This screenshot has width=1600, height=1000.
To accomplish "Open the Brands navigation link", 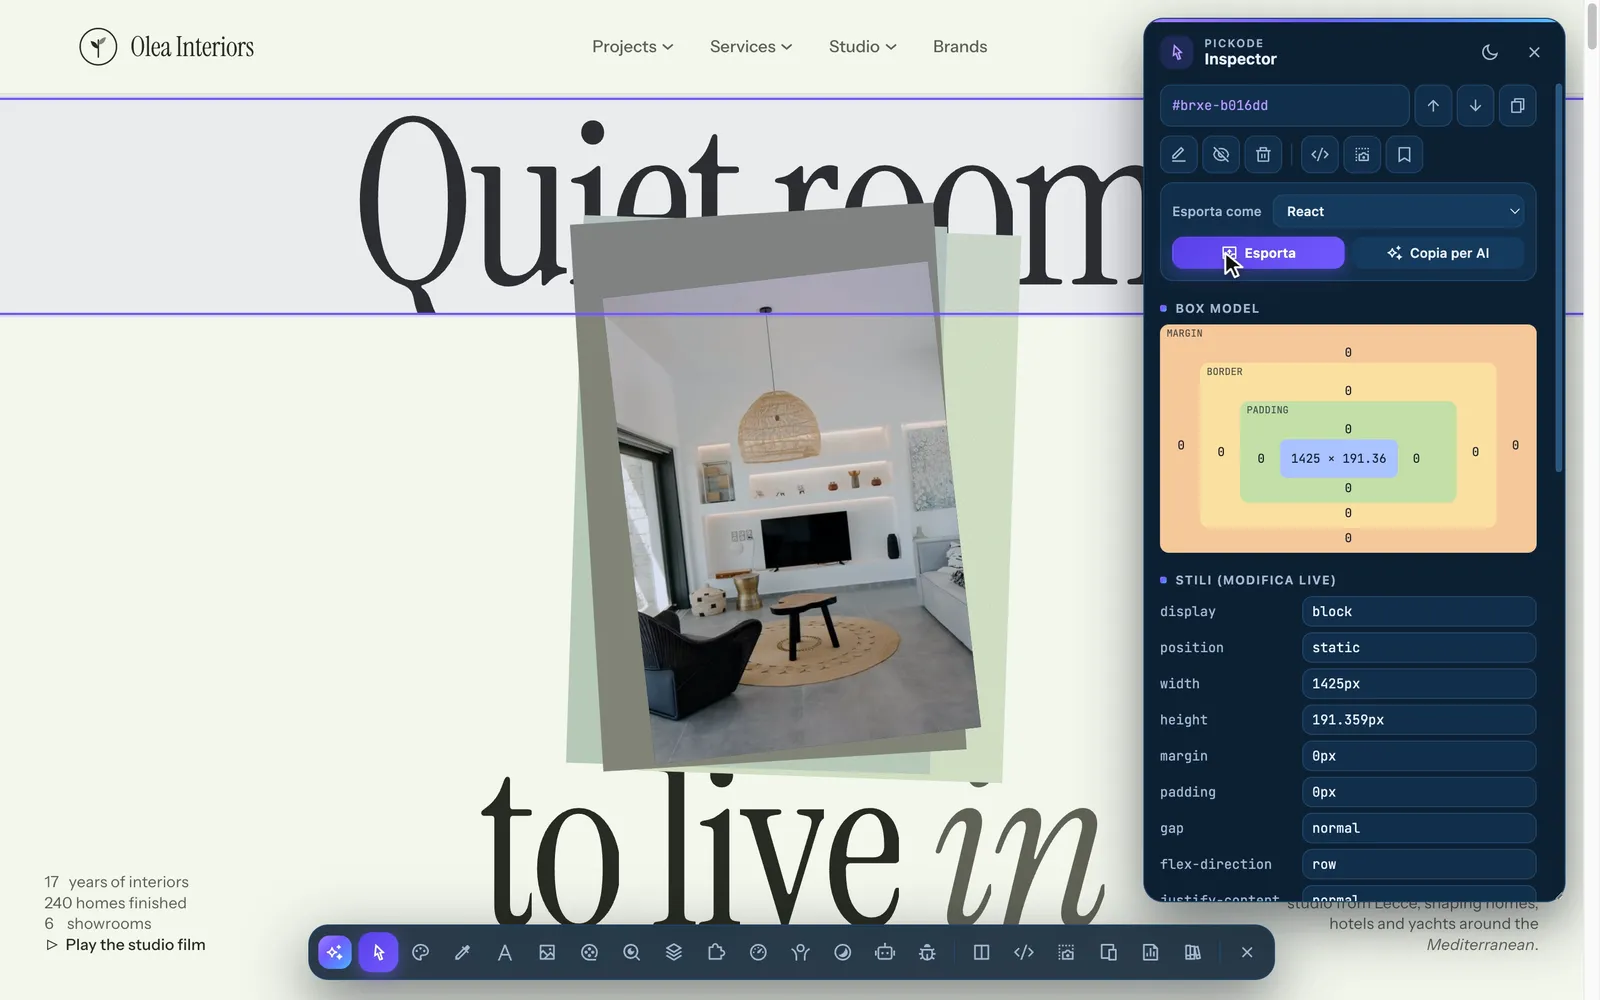I will [x=960, y=47].
